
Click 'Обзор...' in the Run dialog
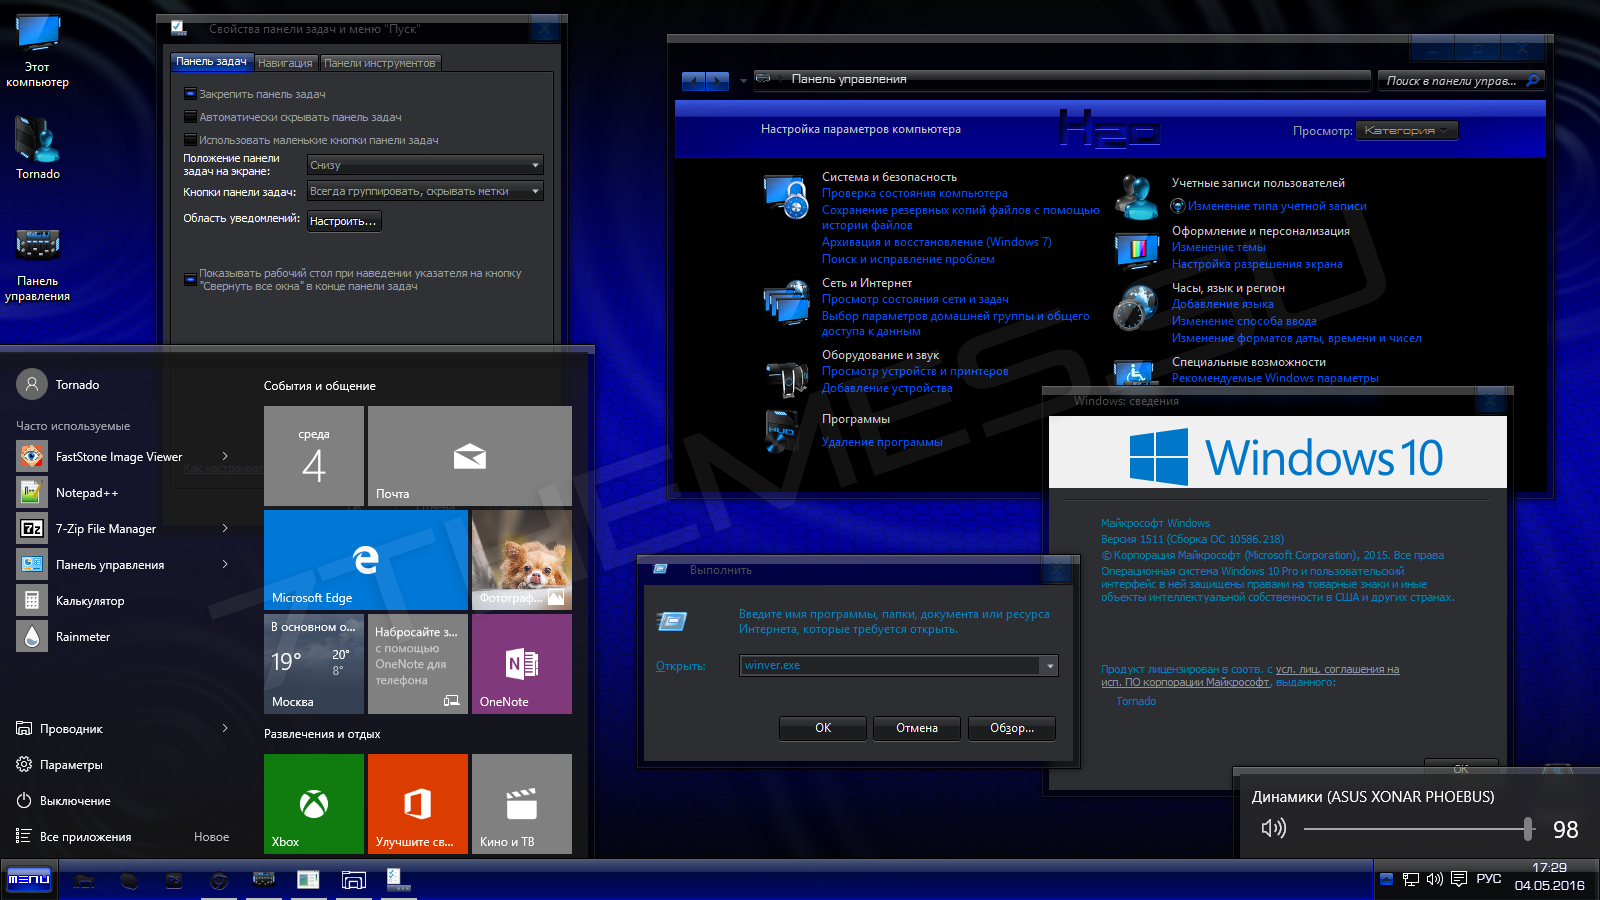[x=1012, y=728]
